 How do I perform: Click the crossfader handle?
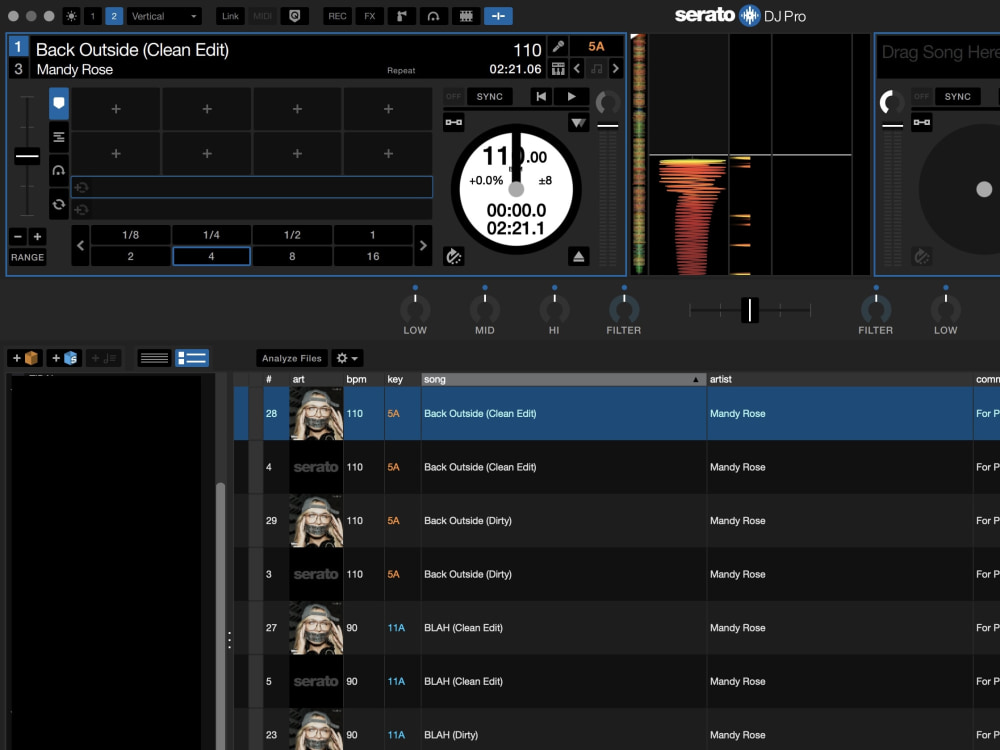(750, 311)
